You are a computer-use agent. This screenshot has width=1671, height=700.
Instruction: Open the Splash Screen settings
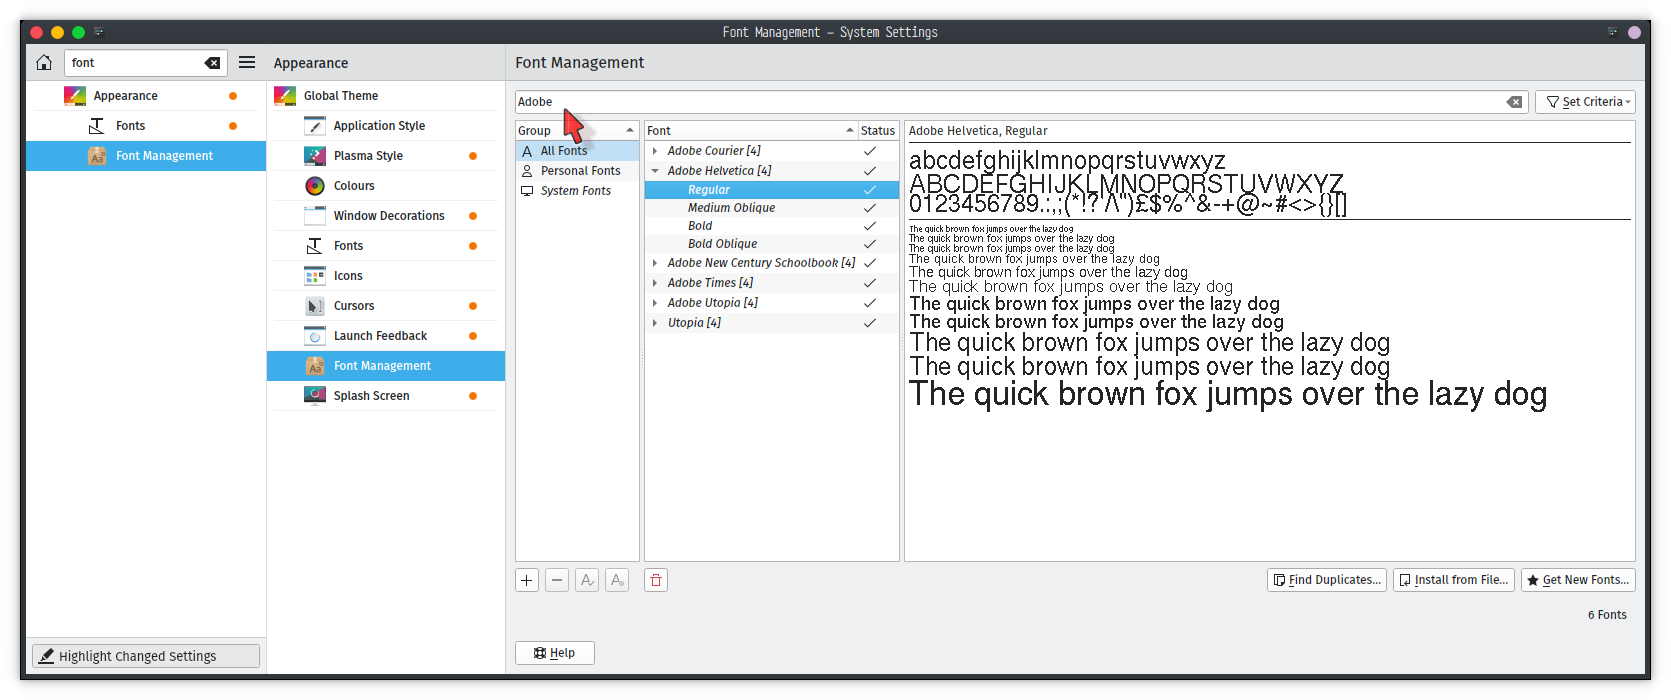pyautogui.click(x=371, y=396)
